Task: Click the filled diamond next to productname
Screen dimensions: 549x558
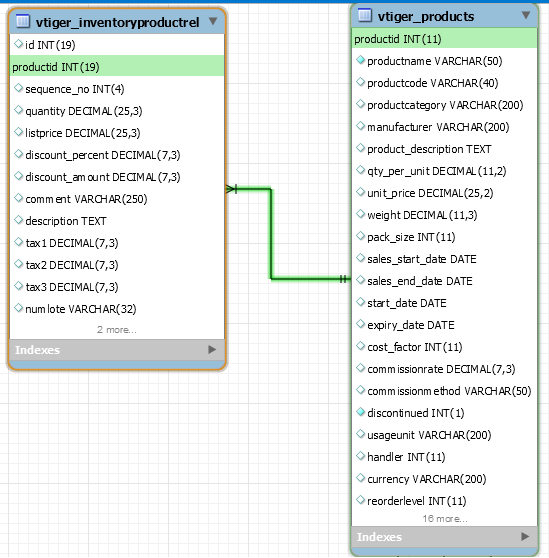Action: 360,60
